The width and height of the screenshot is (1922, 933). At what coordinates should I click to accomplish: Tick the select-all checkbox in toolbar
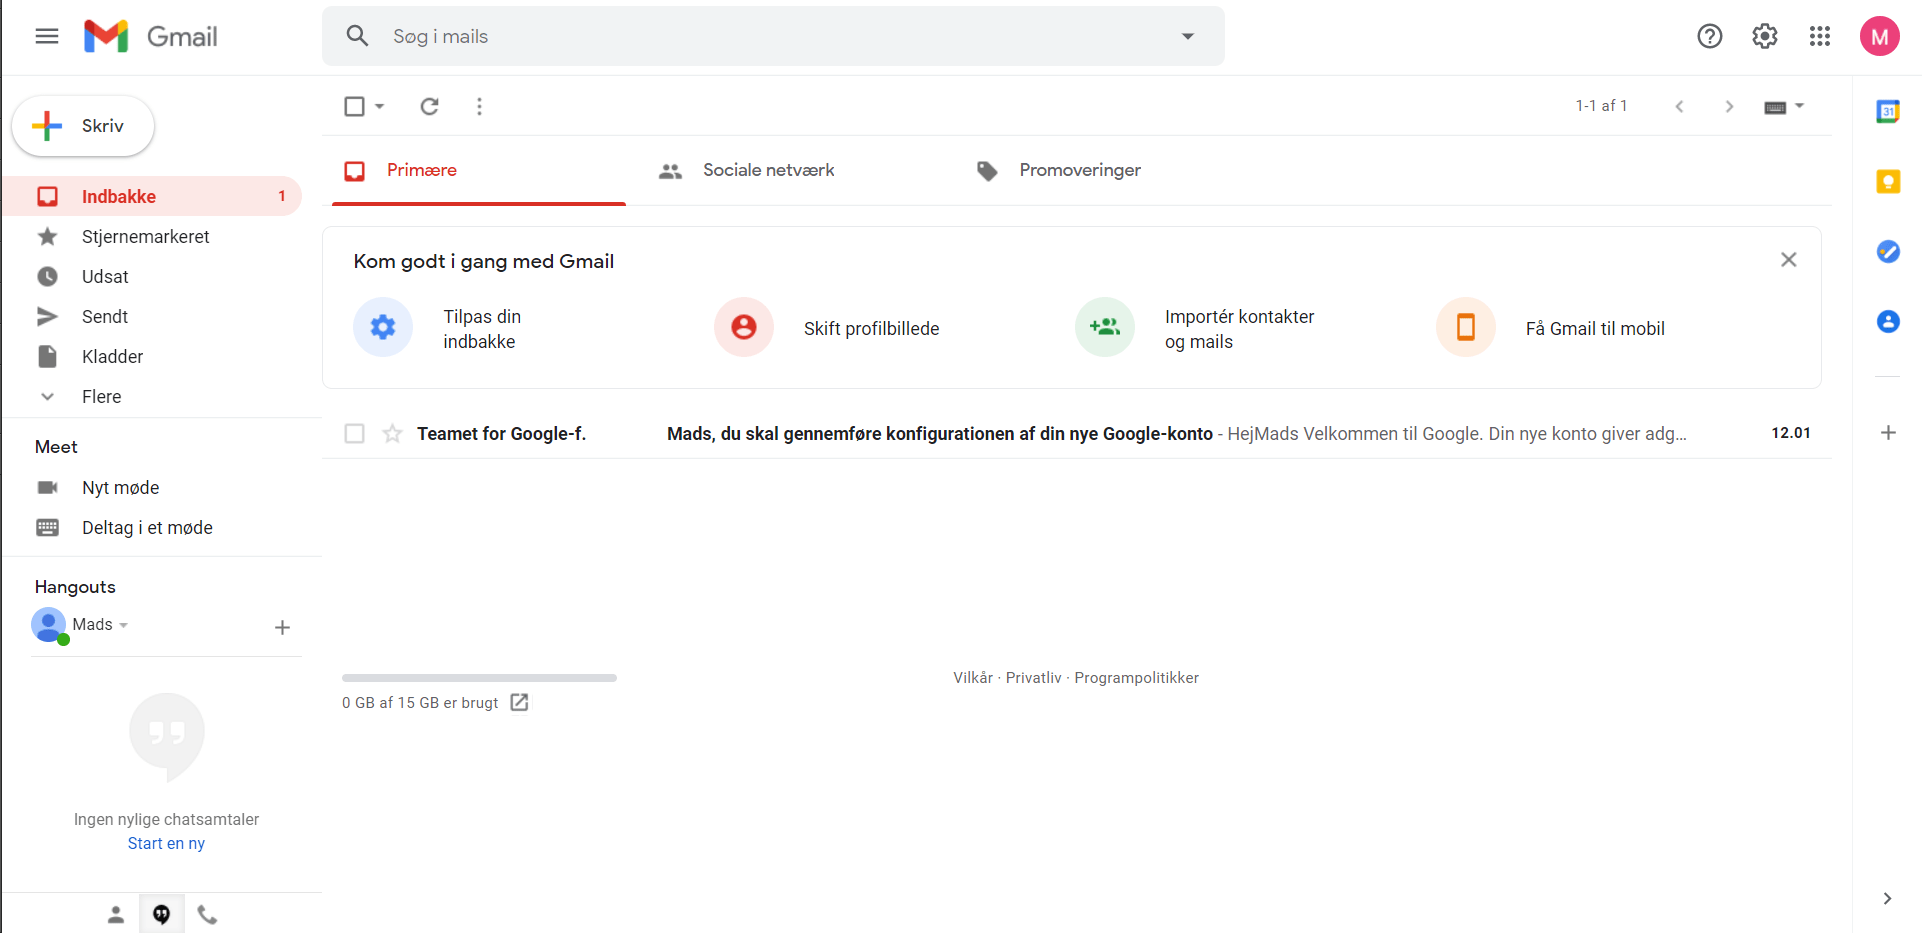354,106
